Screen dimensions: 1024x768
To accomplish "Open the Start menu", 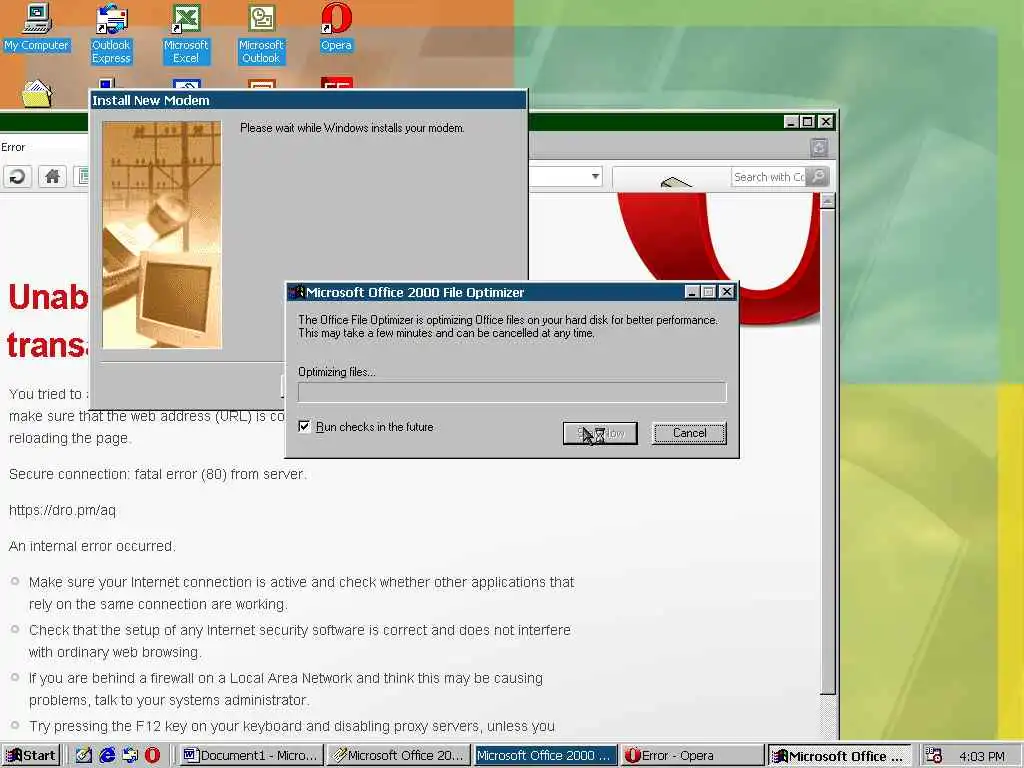I will point(31,756).
